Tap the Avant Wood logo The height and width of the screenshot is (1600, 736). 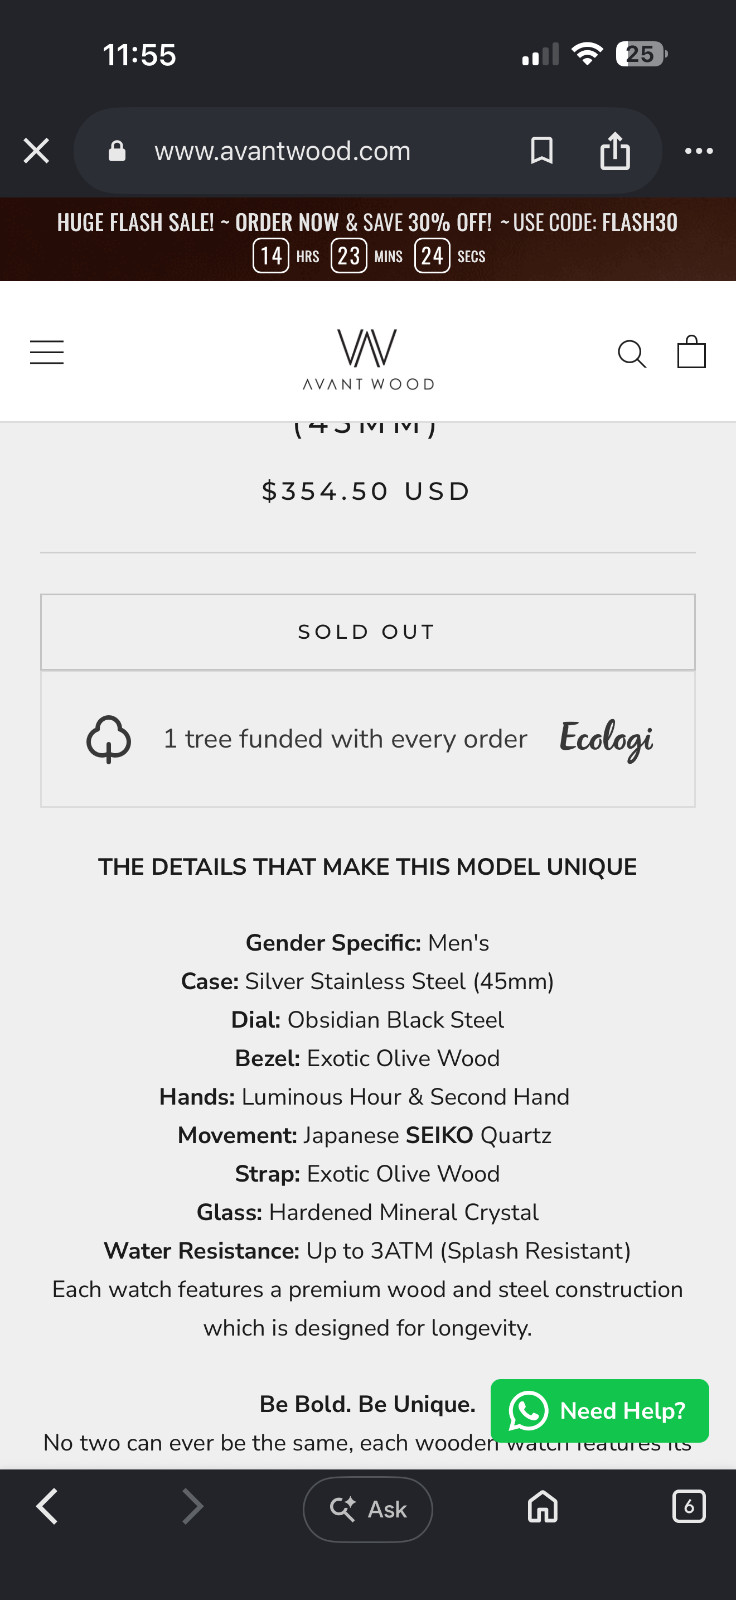point(368,358)
